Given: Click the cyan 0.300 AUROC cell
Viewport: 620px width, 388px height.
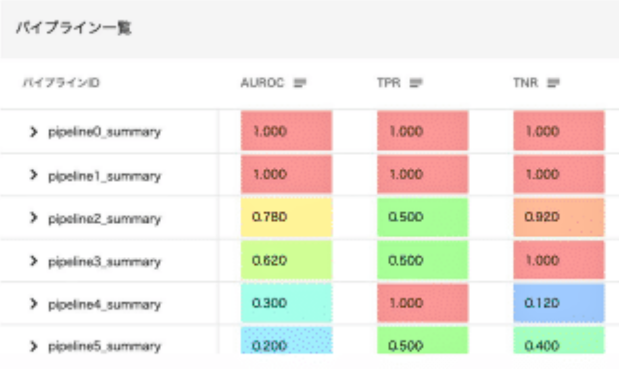Looking at the screenshot, I should [x=286, y=303].
